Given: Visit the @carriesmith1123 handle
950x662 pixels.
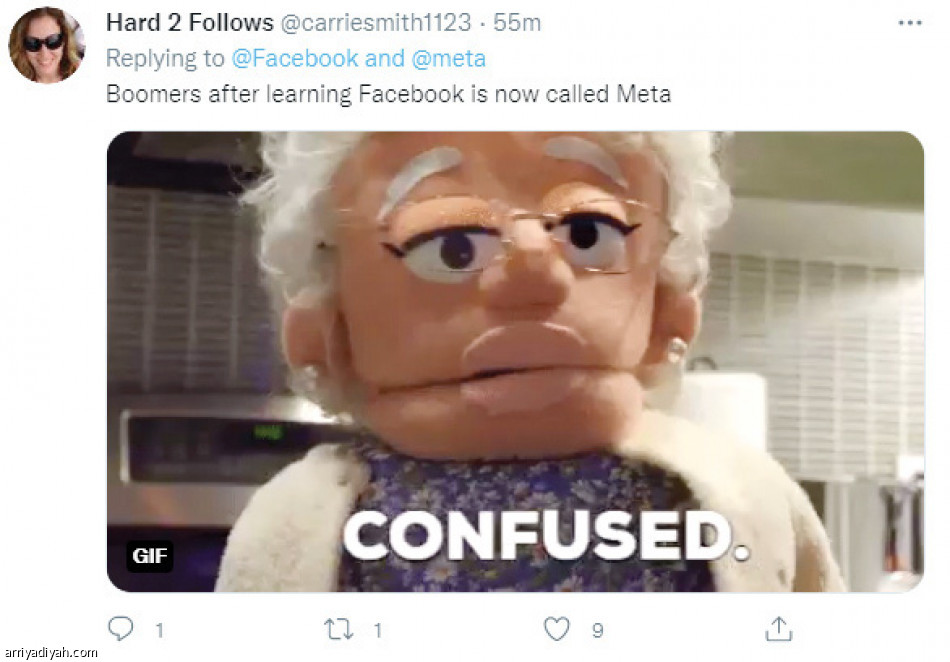Looking at the screenshot, I should pyautogui.click(x=376, y=23).
